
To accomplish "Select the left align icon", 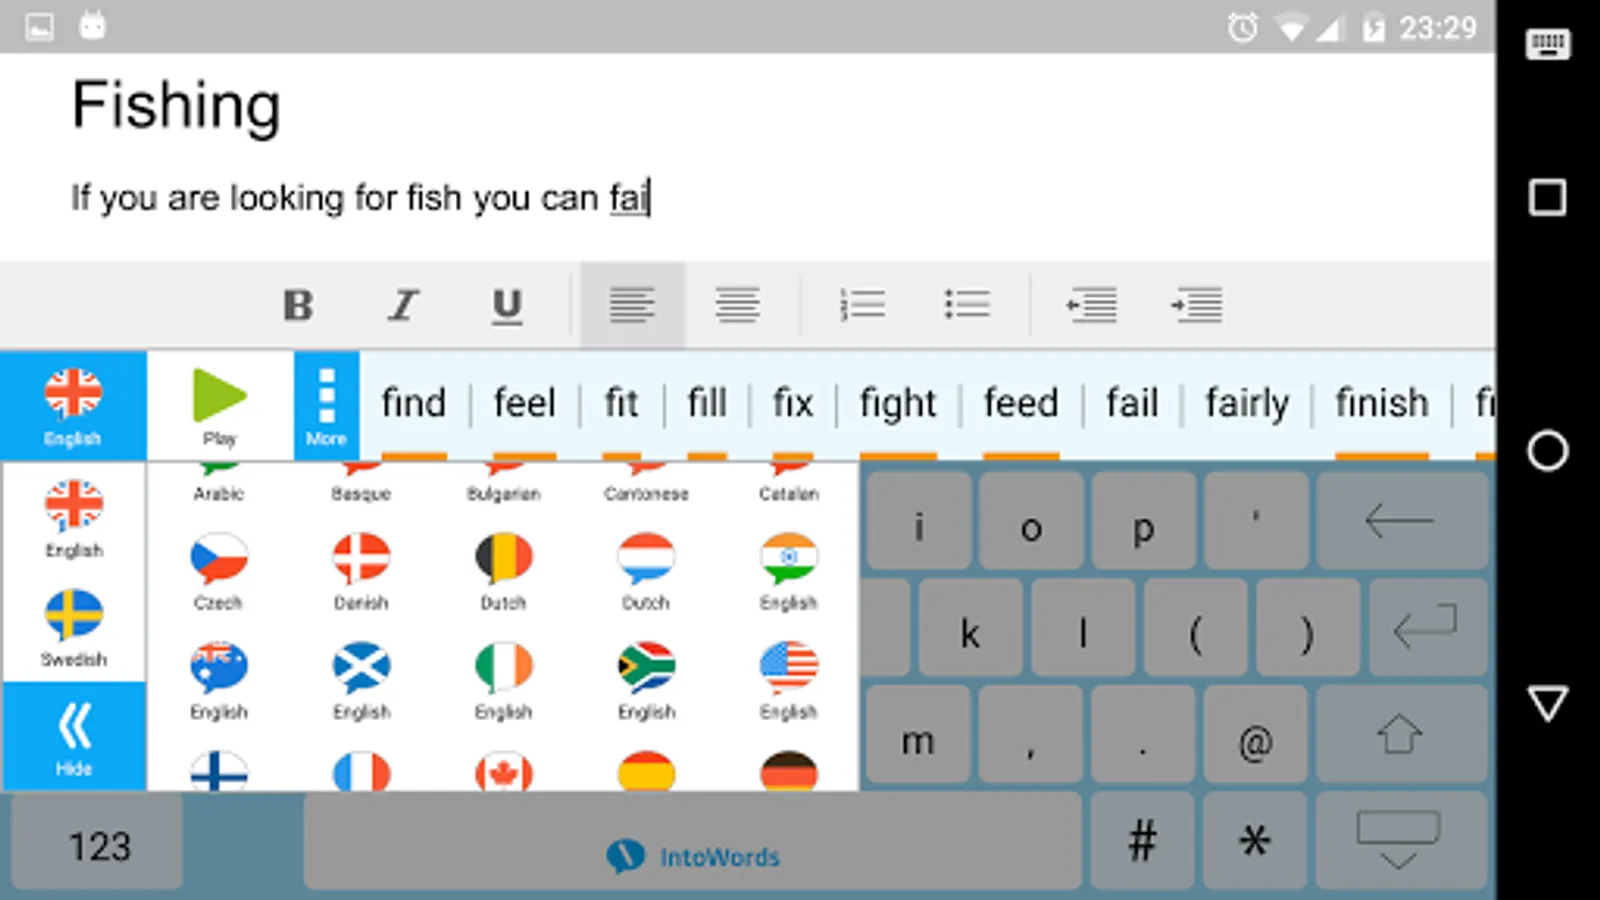I will (x=632, y=305).
